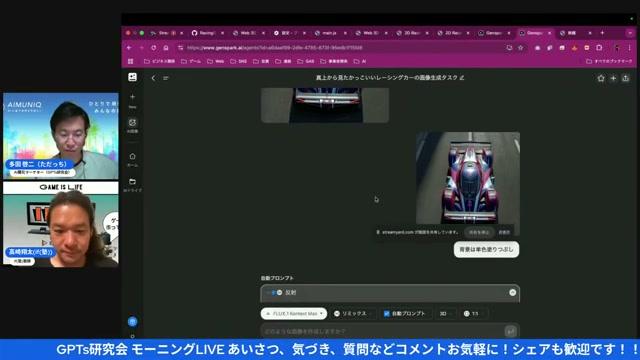Edit the task title with the pencil icon
The width and height of the screenshot is (640, 360).
tap(462, 78)
